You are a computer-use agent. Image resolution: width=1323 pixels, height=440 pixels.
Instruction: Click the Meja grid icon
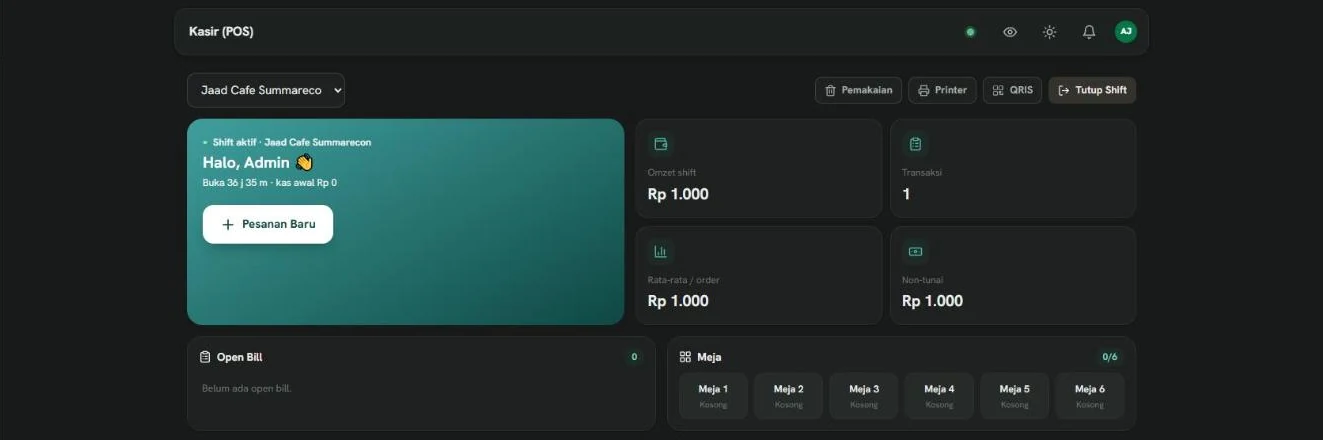click(x=685, y=357)
